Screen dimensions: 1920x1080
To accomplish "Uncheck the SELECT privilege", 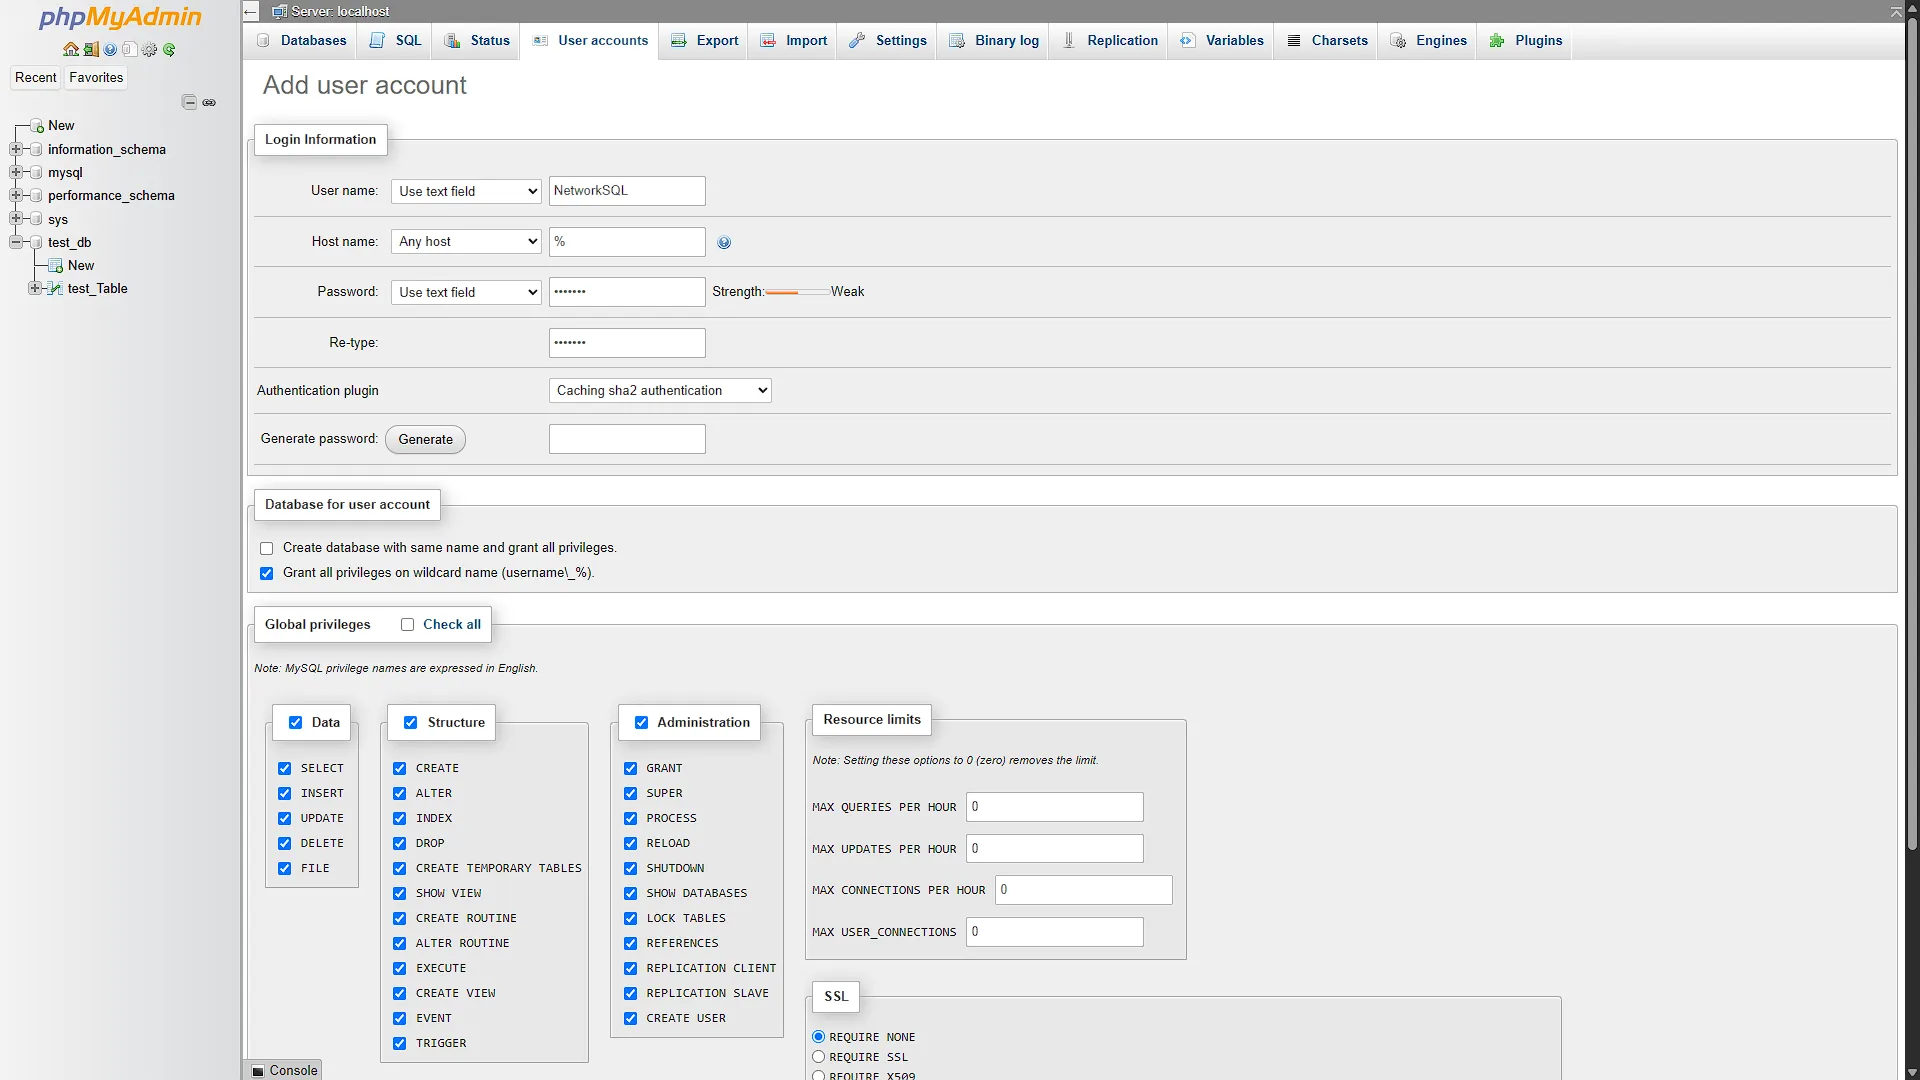I will tap(284, 769).
